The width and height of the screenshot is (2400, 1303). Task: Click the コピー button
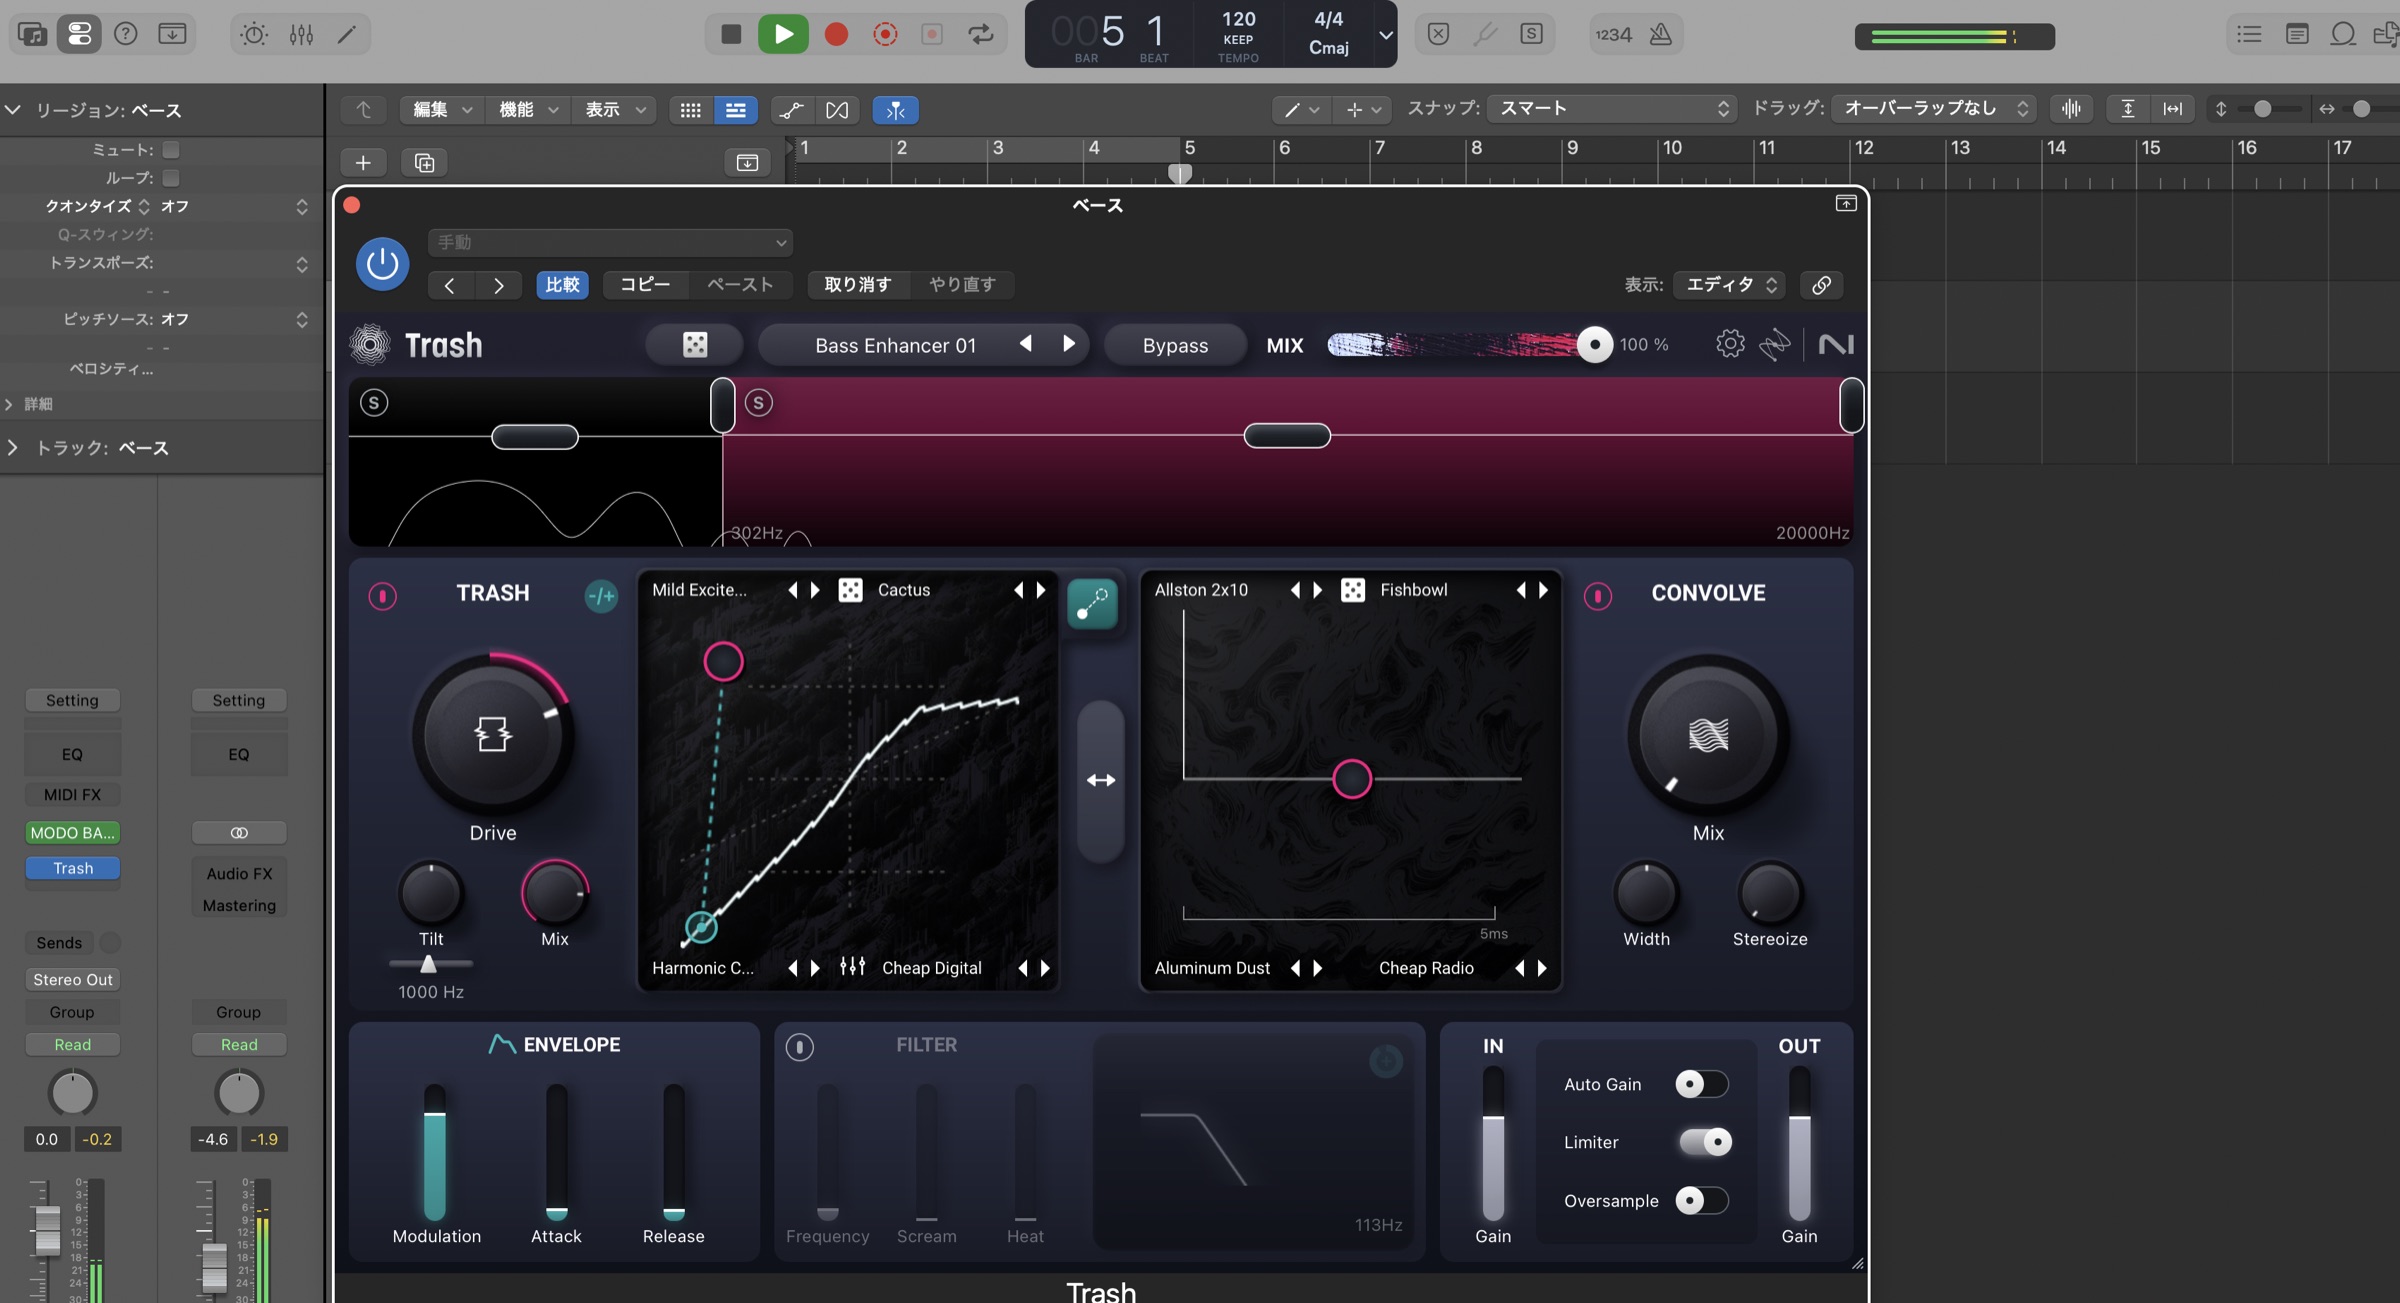click(645, 285)
